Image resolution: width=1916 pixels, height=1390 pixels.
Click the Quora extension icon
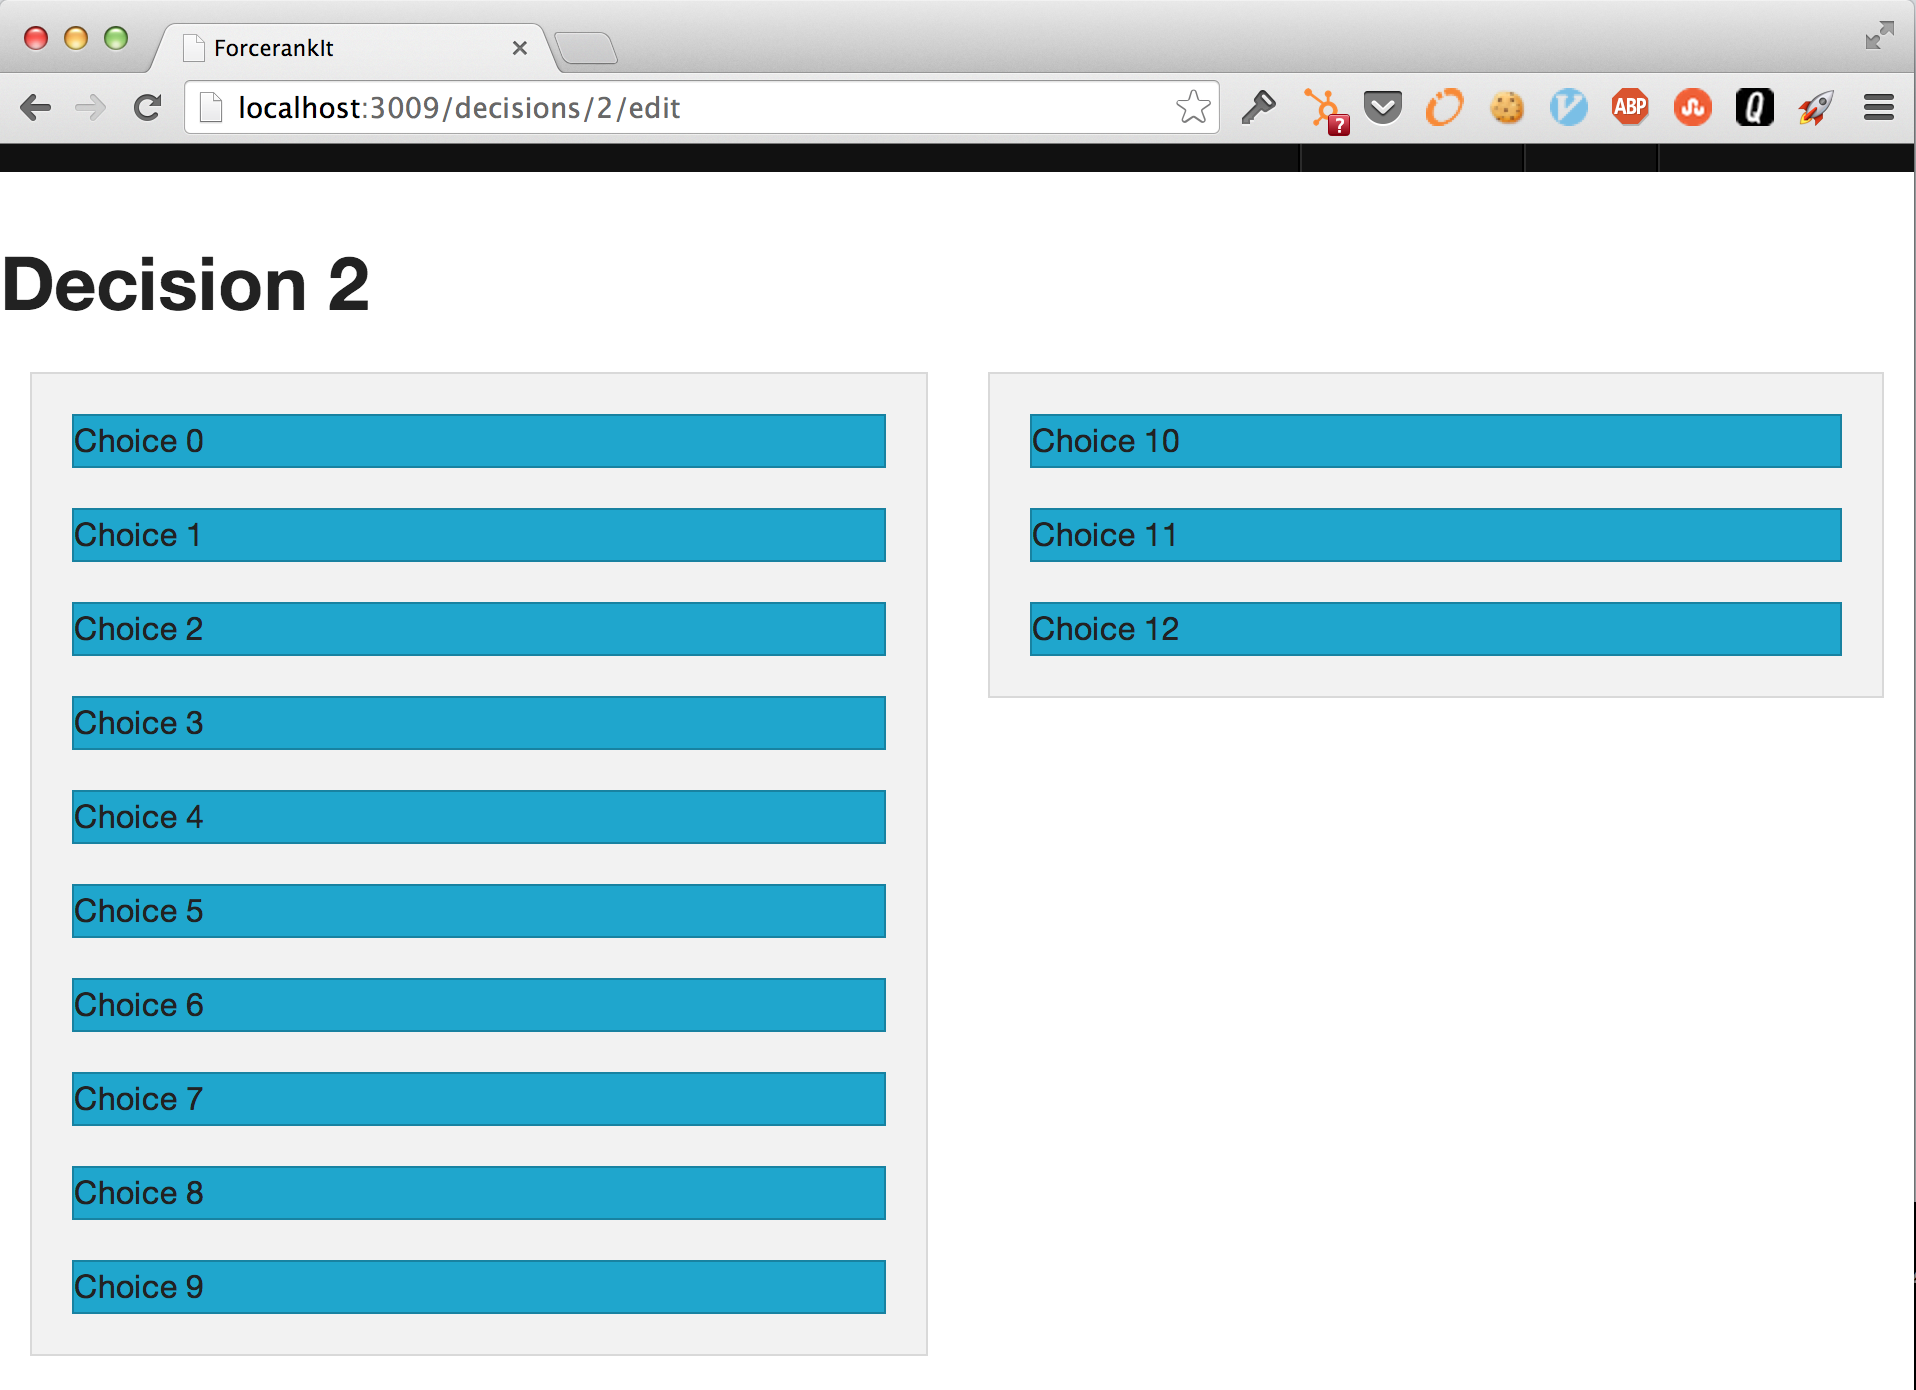coord(1754,107)
